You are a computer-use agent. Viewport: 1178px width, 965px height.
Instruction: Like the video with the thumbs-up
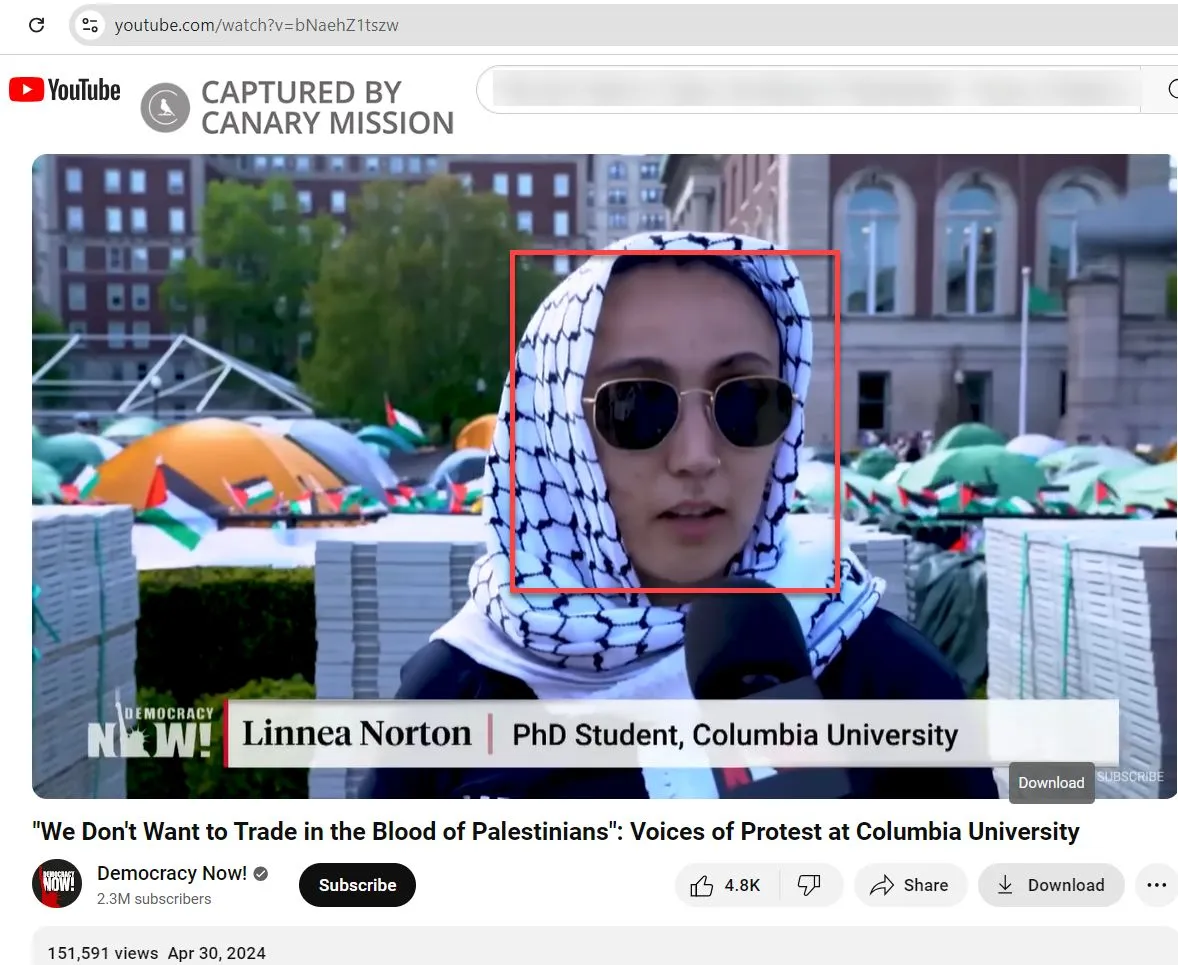click(x=702, y=884)
